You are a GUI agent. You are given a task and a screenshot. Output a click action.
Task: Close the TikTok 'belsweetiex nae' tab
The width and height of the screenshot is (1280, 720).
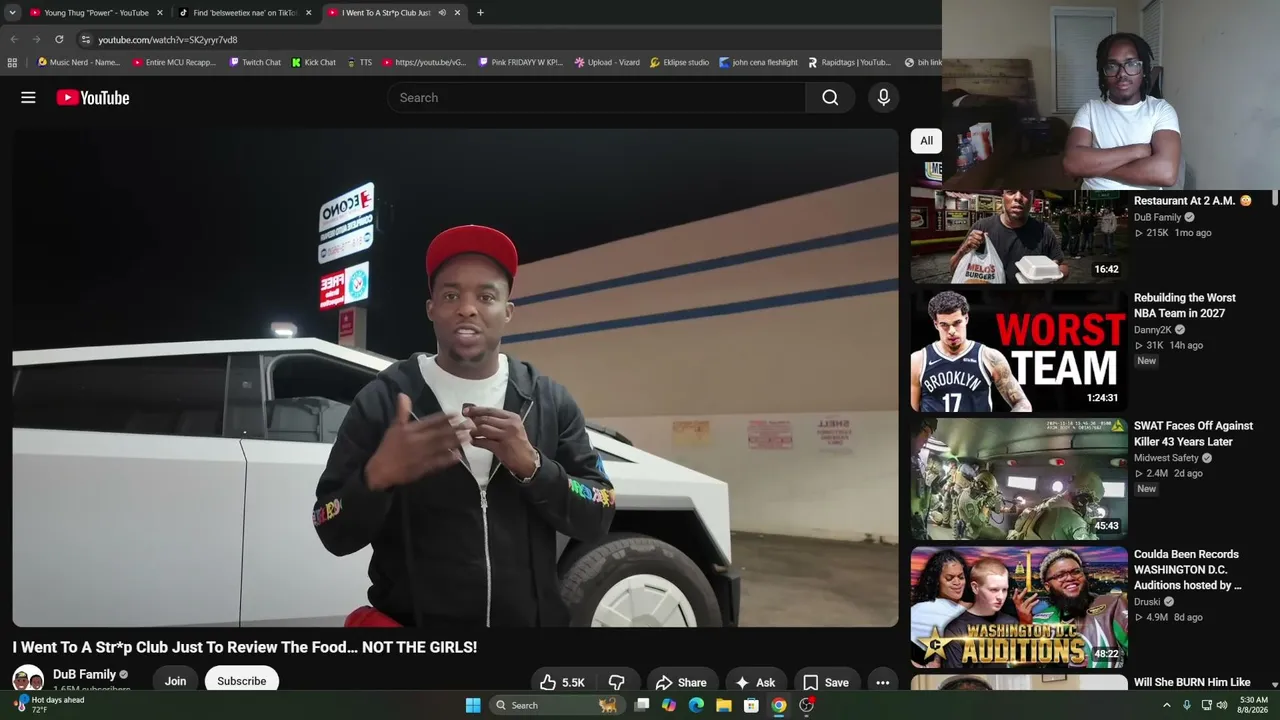coord(308,13)
